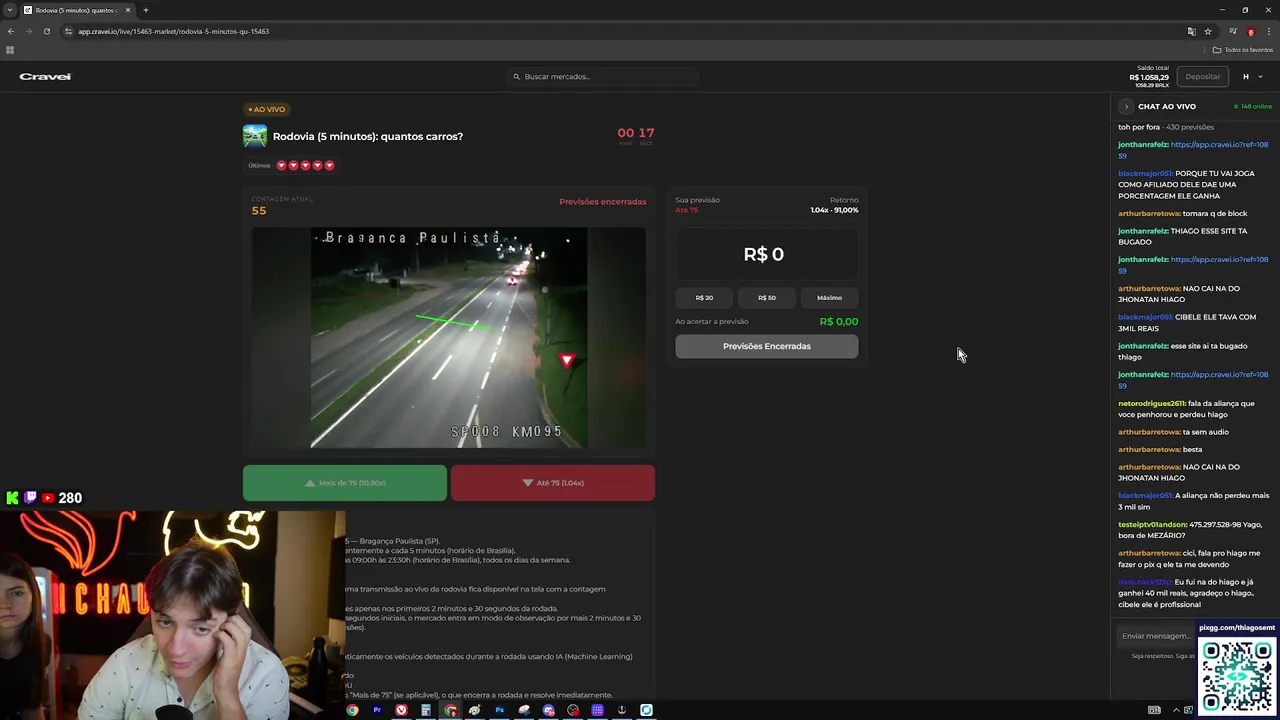Open Vivaldi browser from the taskbar

(x=401, y=710)
